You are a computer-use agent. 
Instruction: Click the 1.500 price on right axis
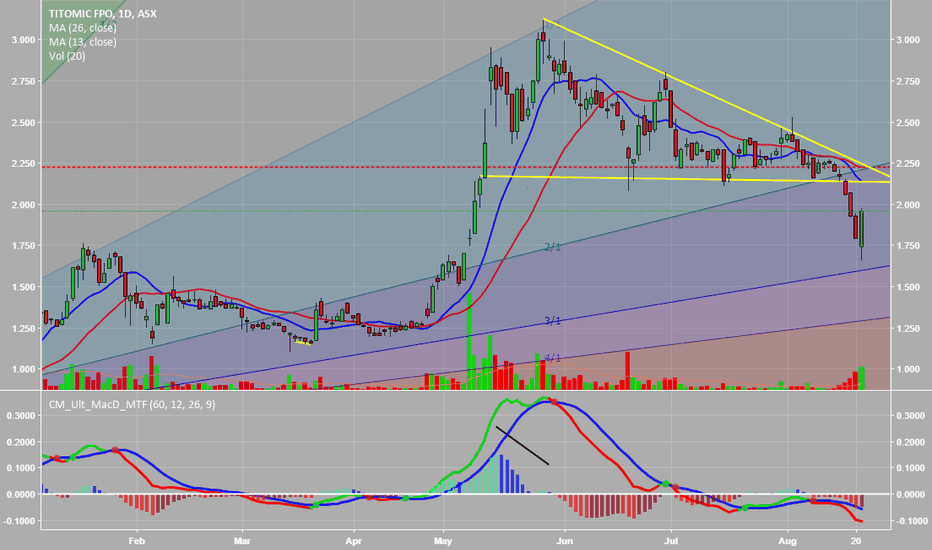point(908,287)
